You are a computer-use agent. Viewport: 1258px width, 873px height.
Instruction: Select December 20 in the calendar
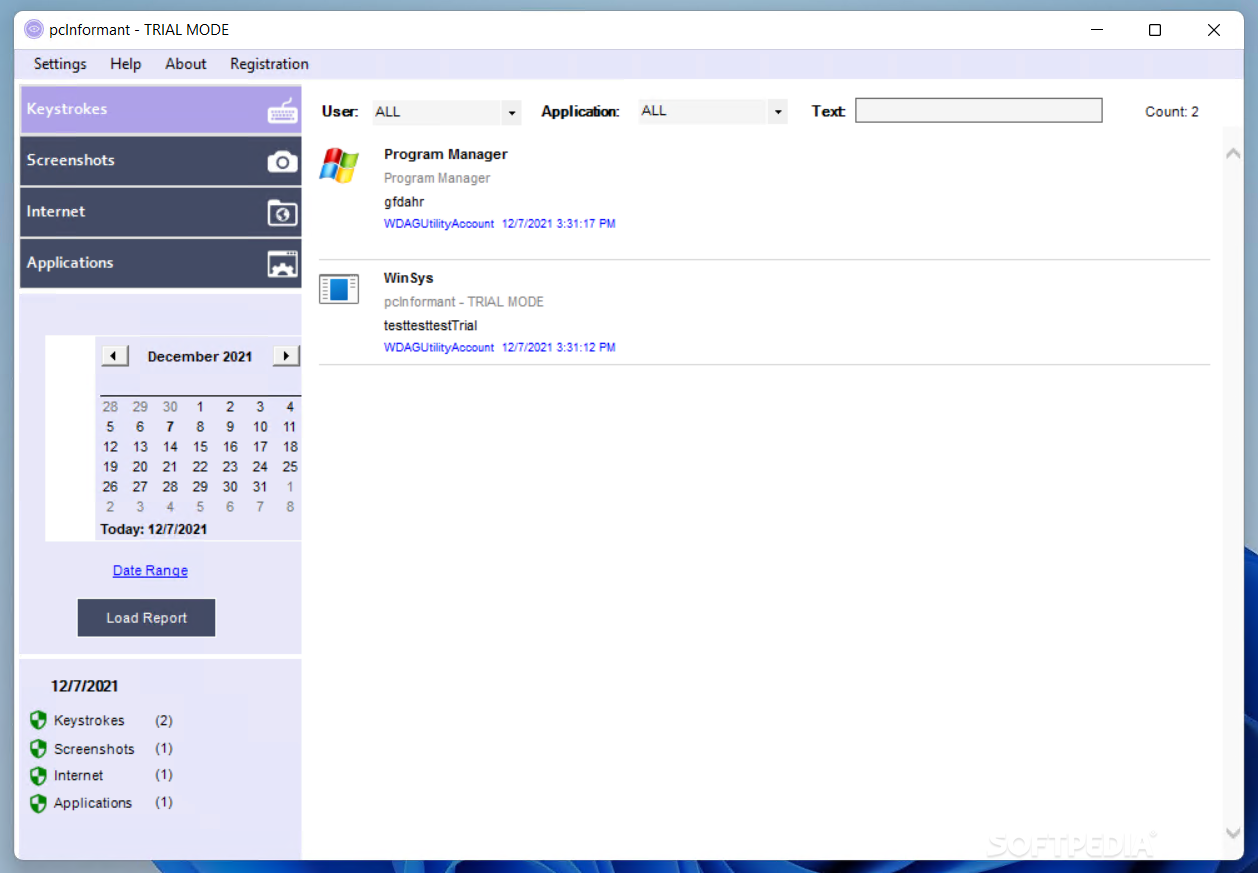140,467
